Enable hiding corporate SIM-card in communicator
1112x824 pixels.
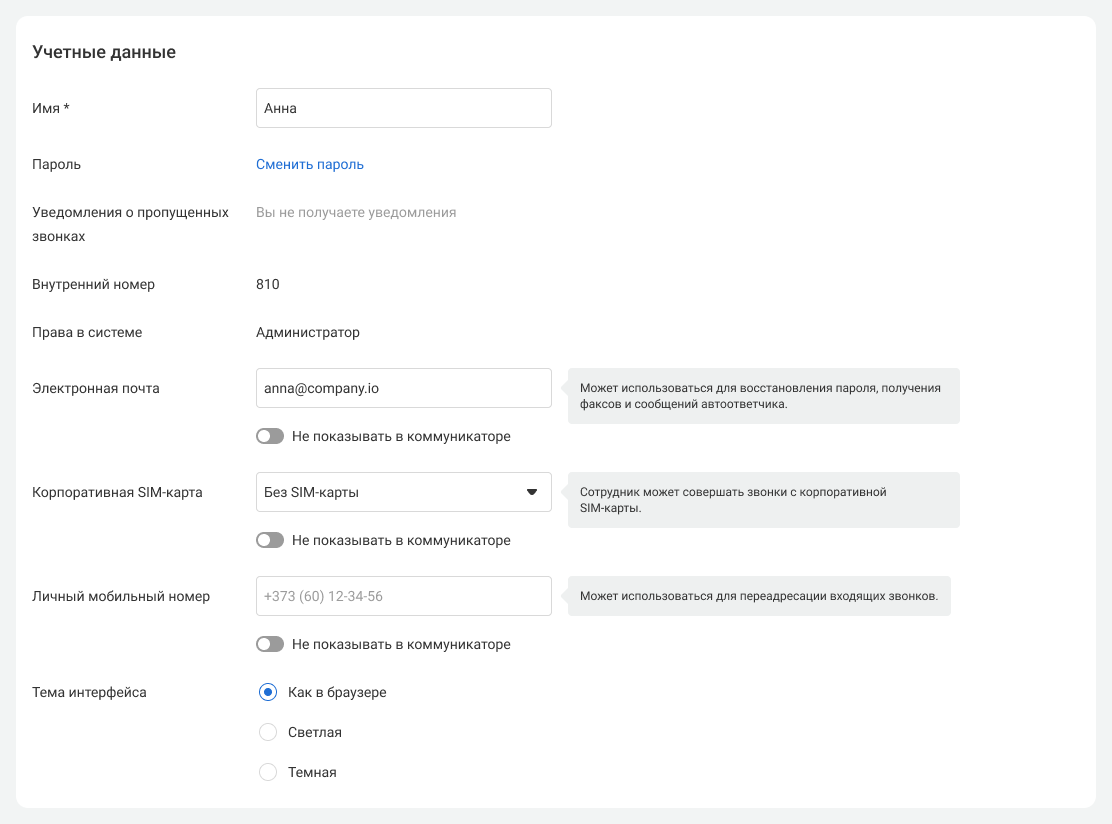270,541
